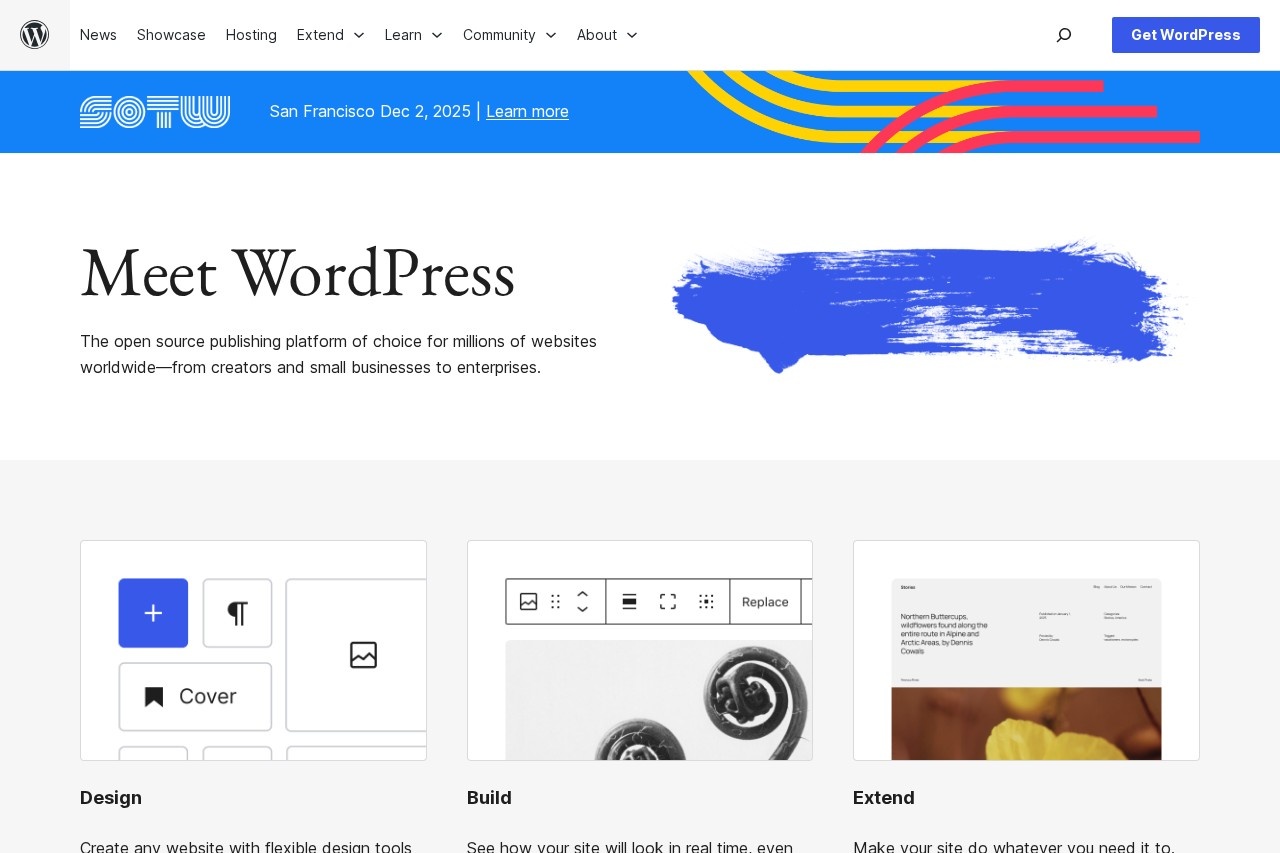The width and height of the screenshot is (1280, 853).
Task: Open the News menu item
Action: tap(98, 35)
